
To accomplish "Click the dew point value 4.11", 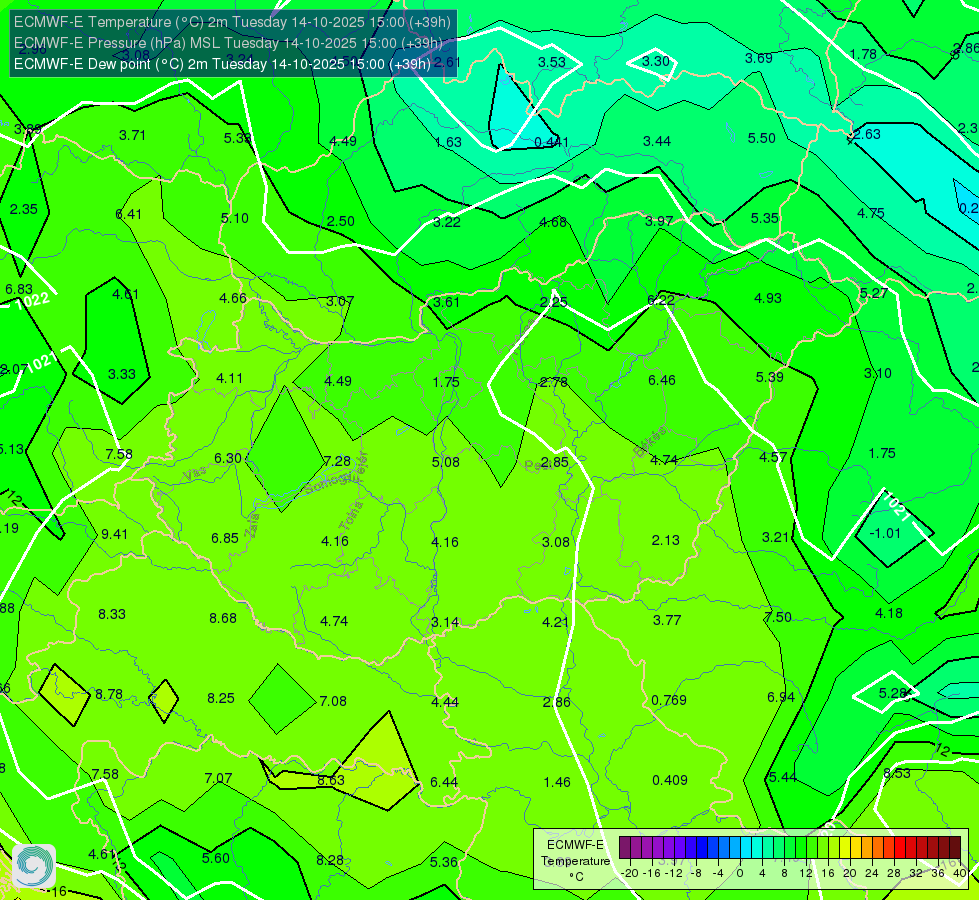I will coord(230,378).
